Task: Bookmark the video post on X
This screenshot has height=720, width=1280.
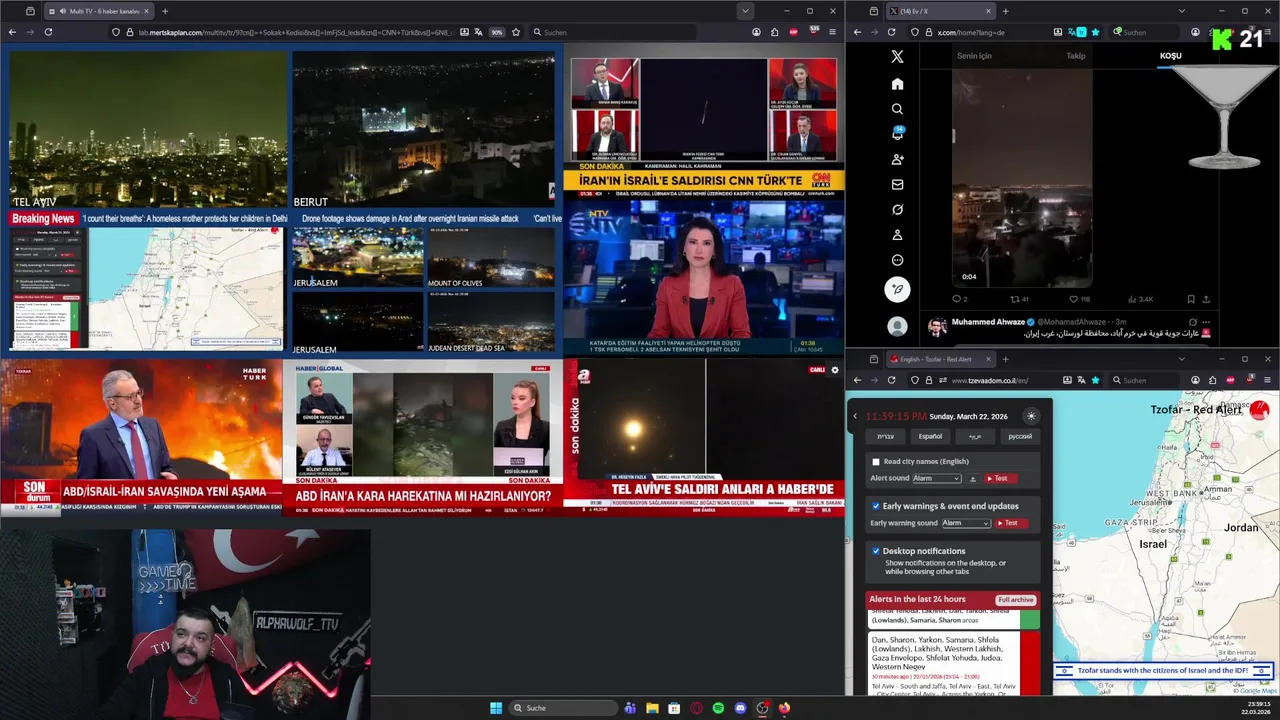Action: pos(1190,299)
